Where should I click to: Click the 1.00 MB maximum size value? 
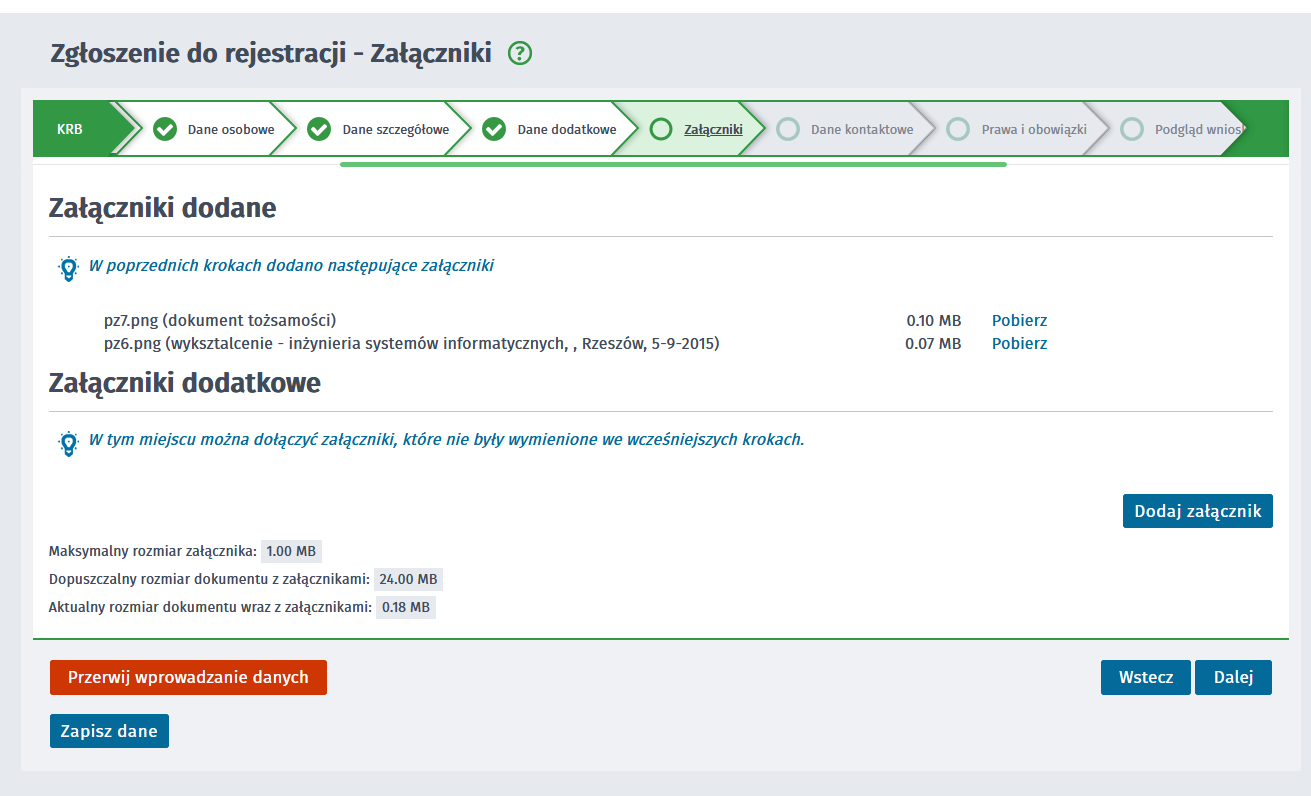[x=291, y=551]
